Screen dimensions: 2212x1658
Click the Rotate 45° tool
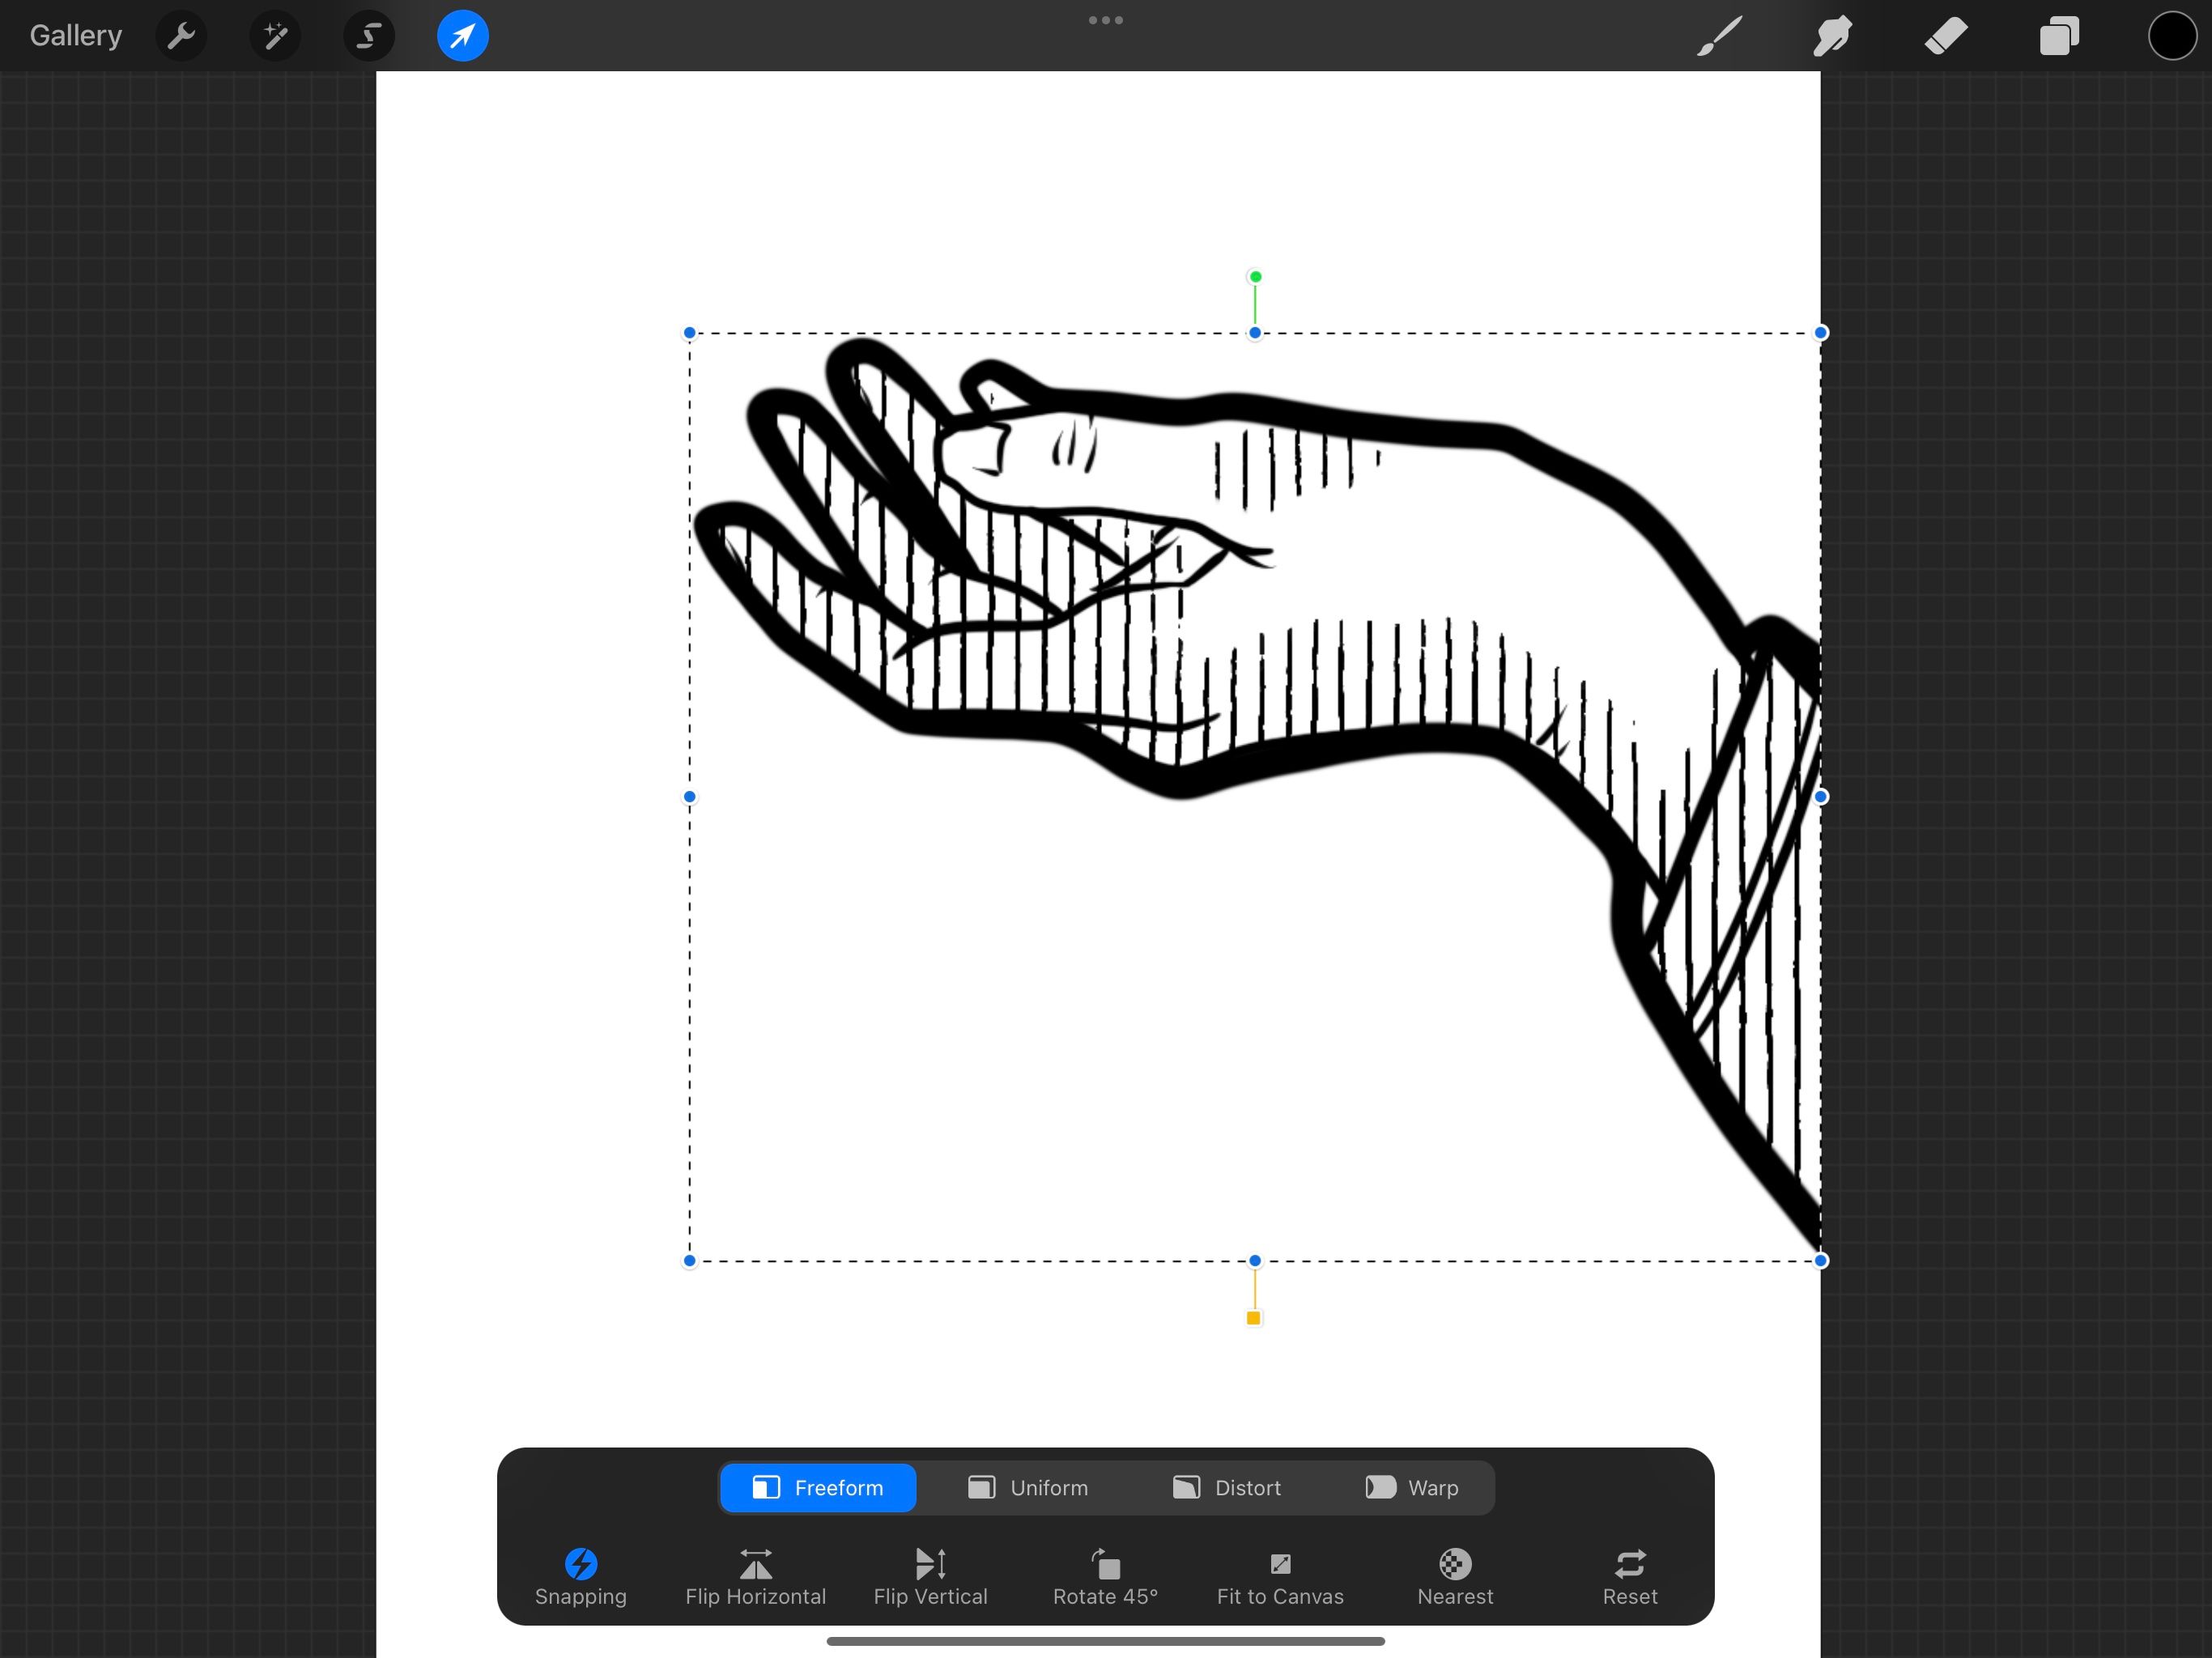point(1104,1576)
